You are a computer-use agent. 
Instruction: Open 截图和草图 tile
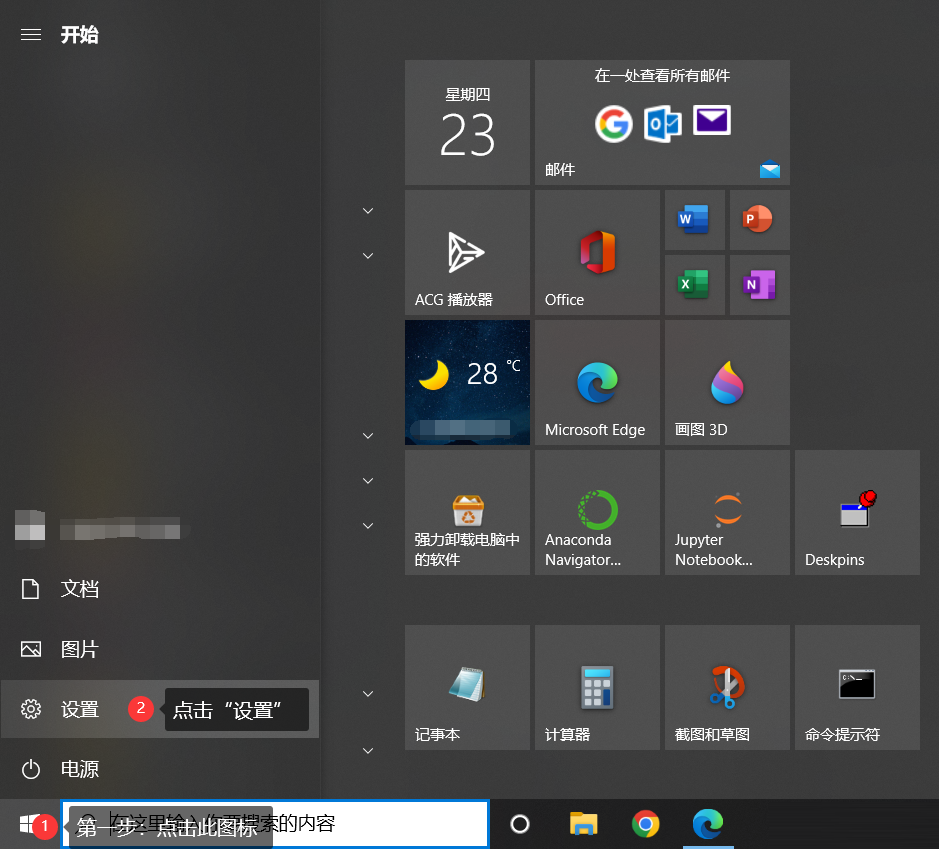[x=727, y=687]
